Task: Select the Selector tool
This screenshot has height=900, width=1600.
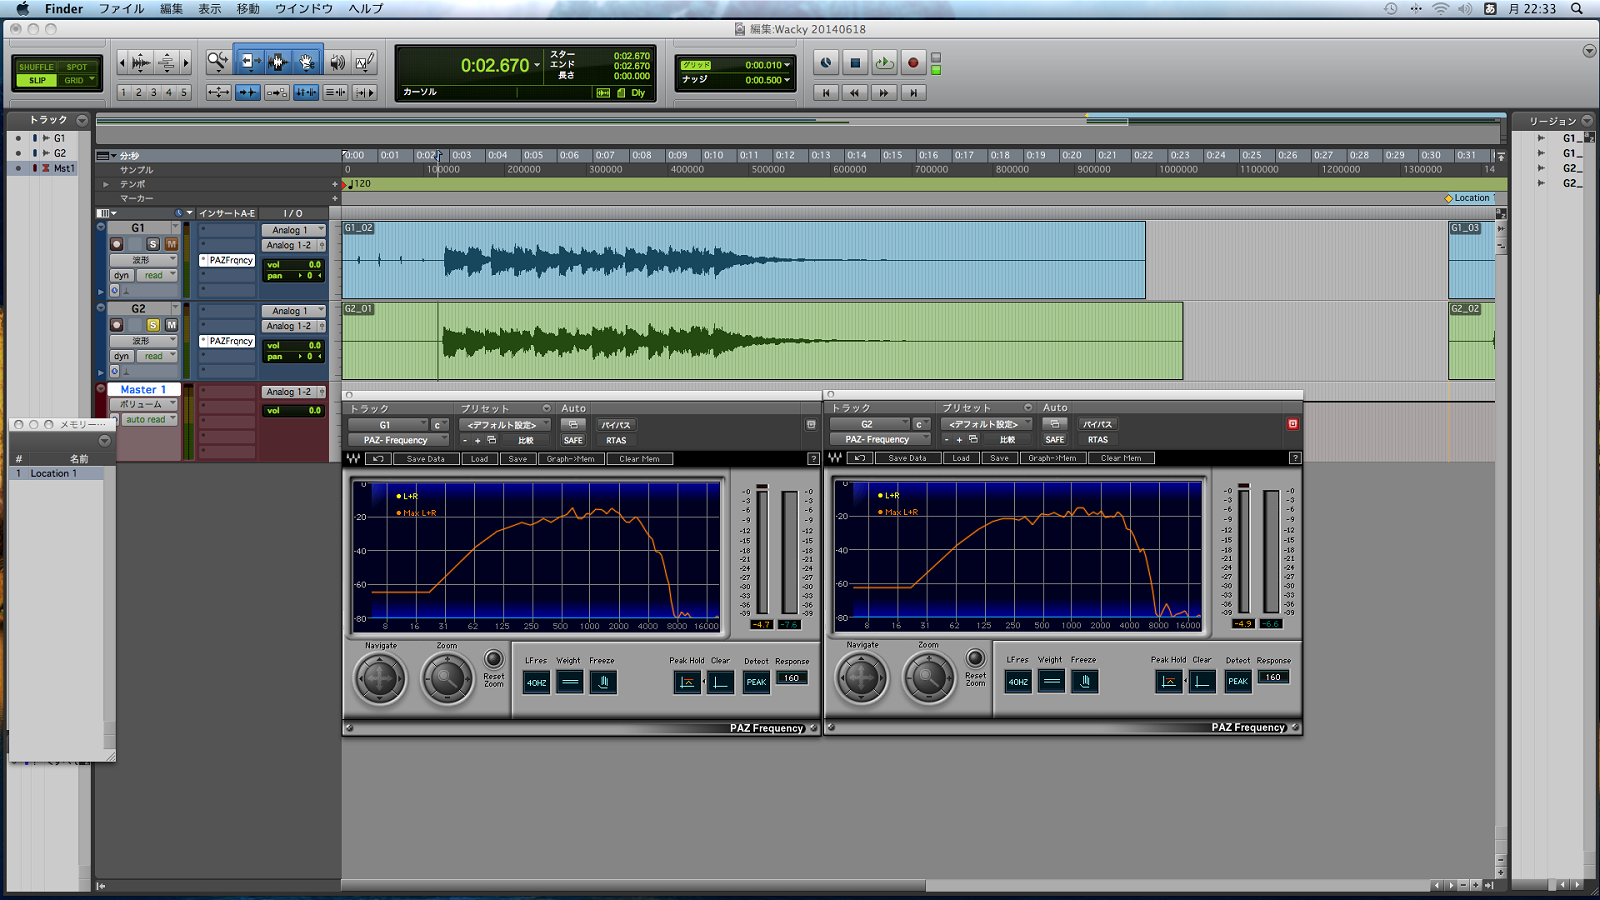Action: click(278, 62)
